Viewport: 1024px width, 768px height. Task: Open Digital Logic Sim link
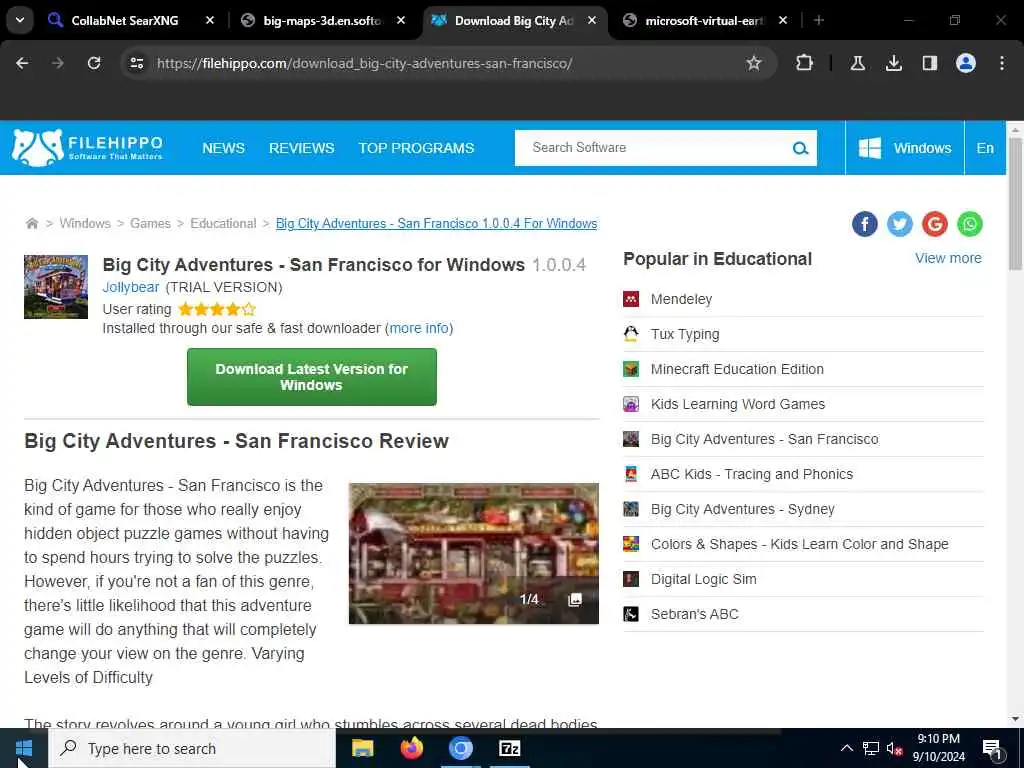pyautogui.click(x=703, y=579)
